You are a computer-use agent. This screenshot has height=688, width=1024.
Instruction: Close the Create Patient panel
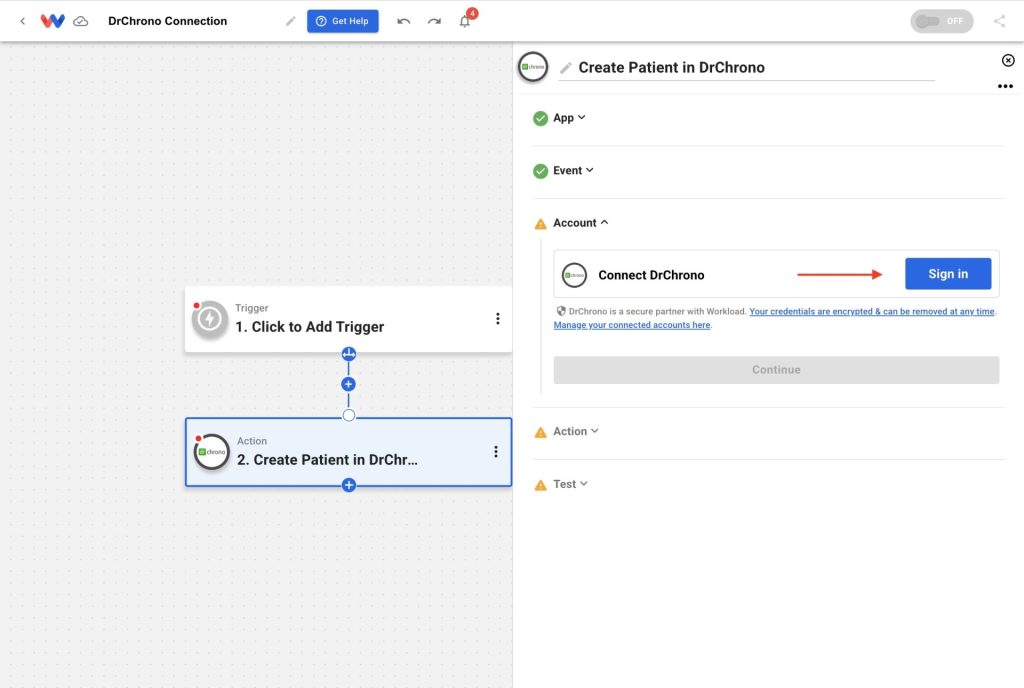tap(1008, 60)
